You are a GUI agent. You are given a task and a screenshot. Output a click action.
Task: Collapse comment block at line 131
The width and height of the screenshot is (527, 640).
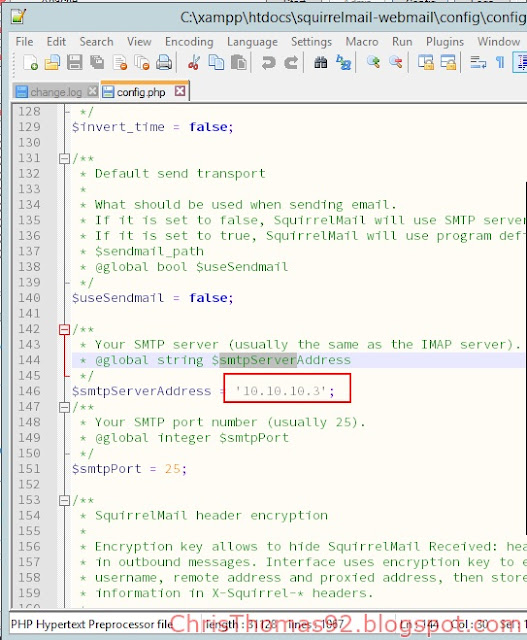point(64,158)
